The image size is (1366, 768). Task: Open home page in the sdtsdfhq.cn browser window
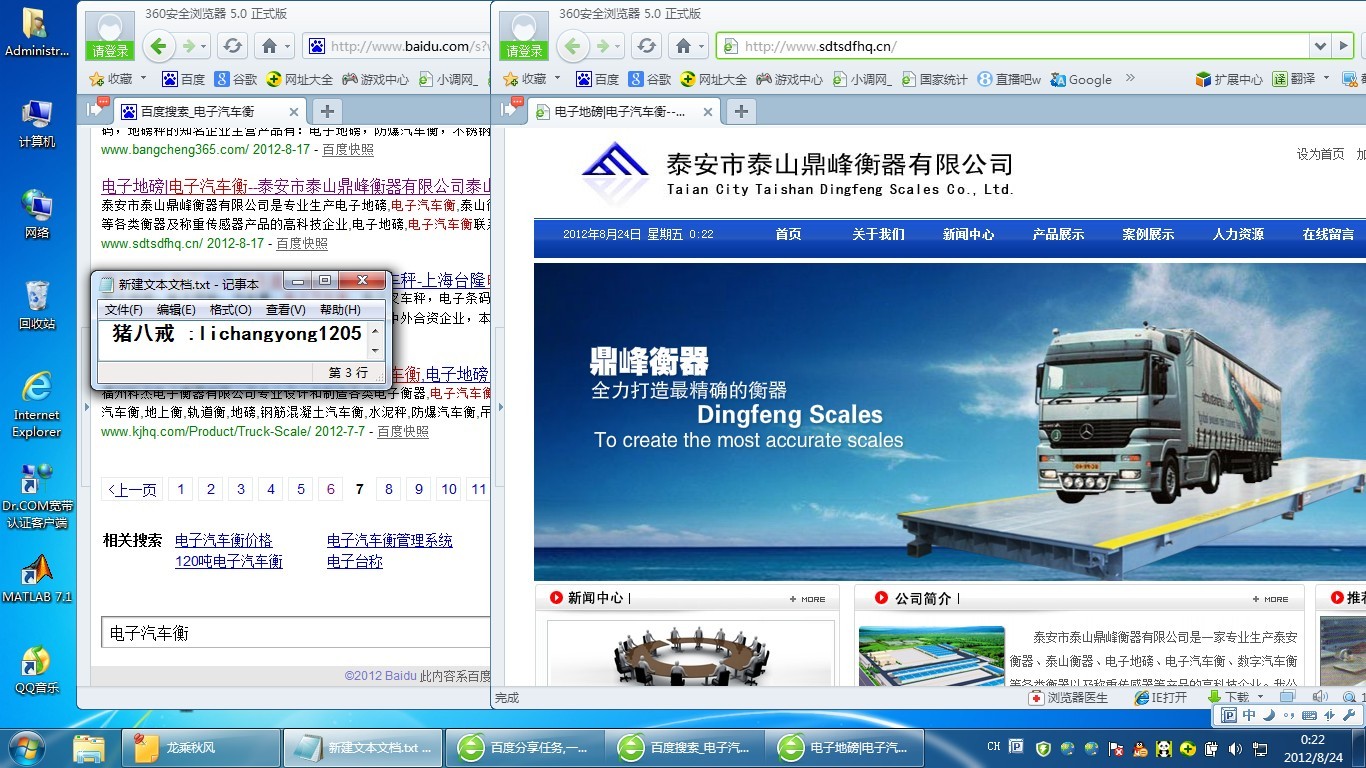point(684,46)
